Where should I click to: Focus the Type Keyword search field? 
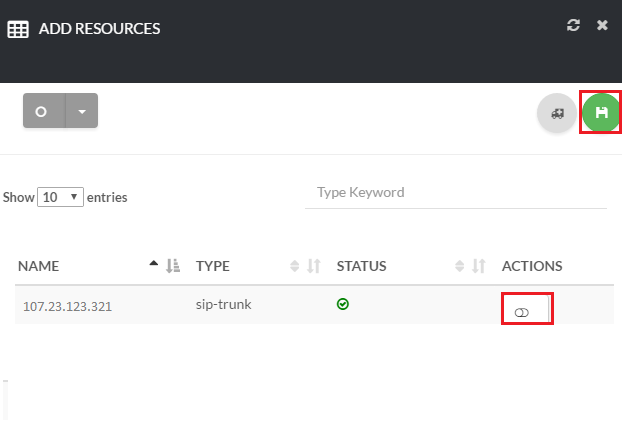[455, 192]
